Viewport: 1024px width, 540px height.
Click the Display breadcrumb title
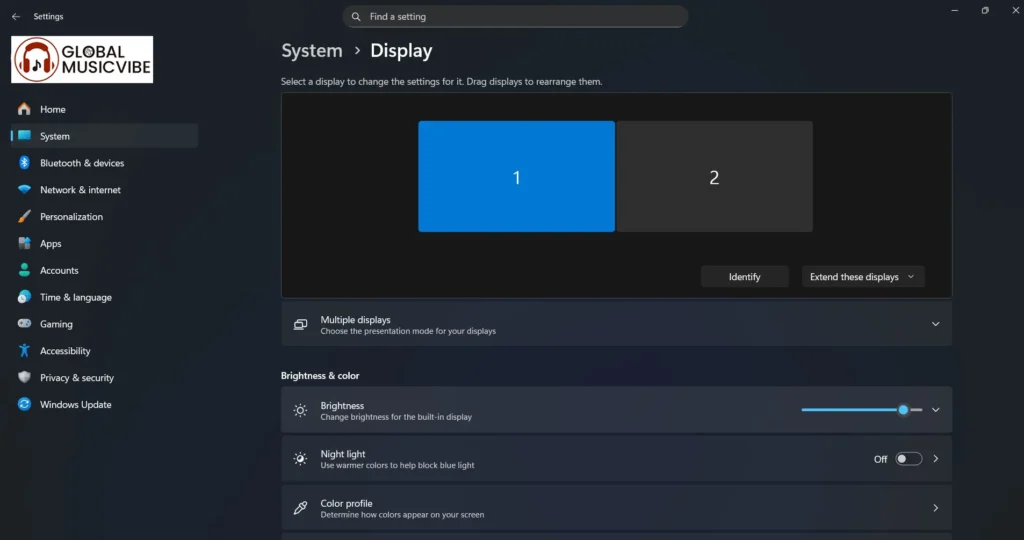click(401, 51)
